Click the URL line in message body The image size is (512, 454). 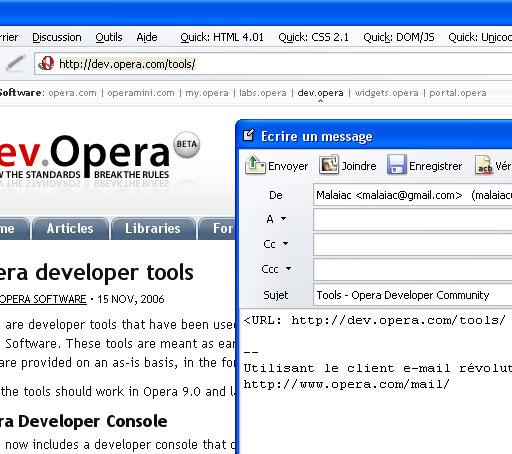point(375,320)
